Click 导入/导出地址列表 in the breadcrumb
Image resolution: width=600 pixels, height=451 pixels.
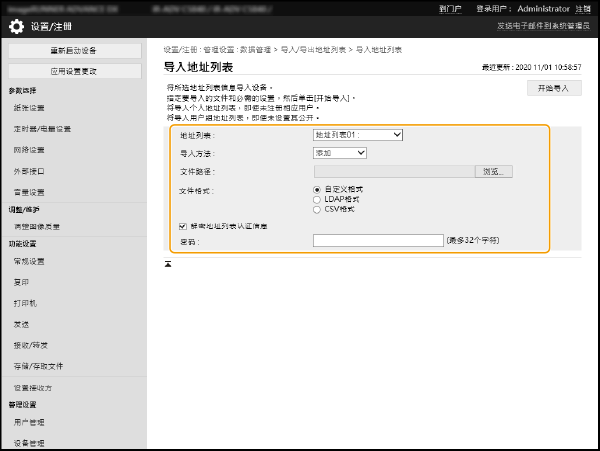point(319,48)
